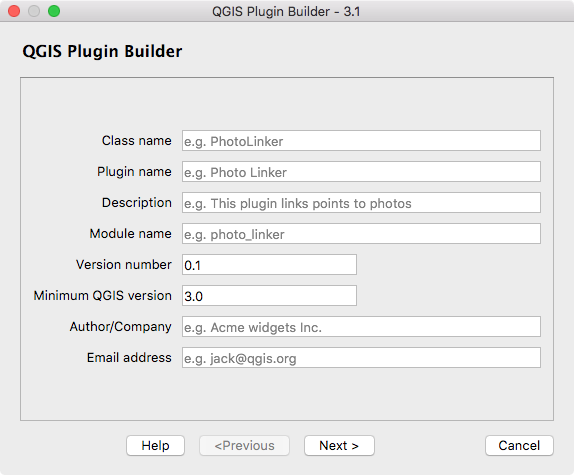The height and width of the screenshot is (475, 574).
Task: Click the Email address label
Action: click(x=129, y=358)
